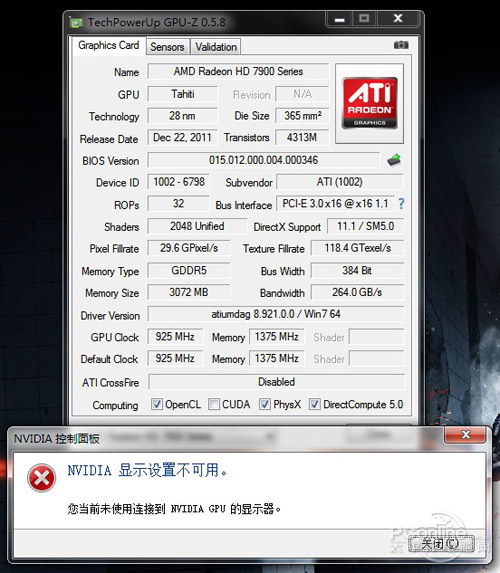500x573 pixels.
Task: Close the GPU-Z window
Action: click(398, 19)
